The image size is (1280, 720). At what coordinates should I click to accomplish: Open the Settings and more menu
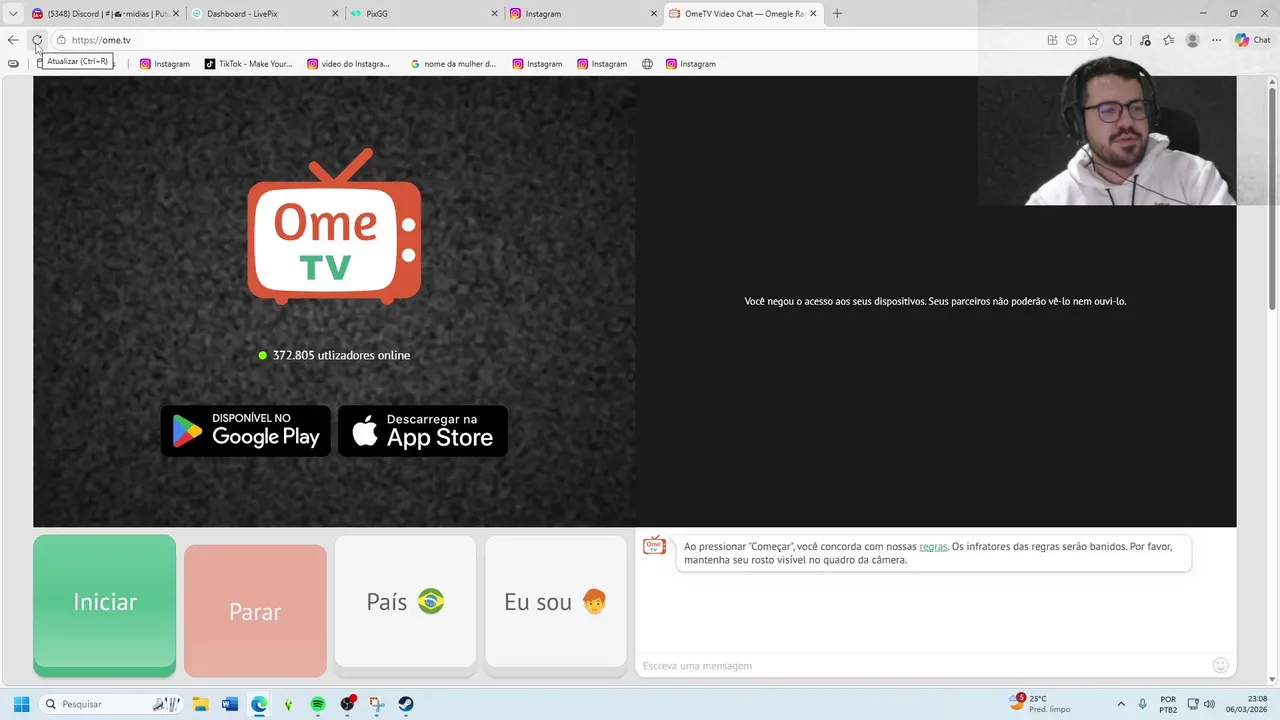[x=1216, y=40]
